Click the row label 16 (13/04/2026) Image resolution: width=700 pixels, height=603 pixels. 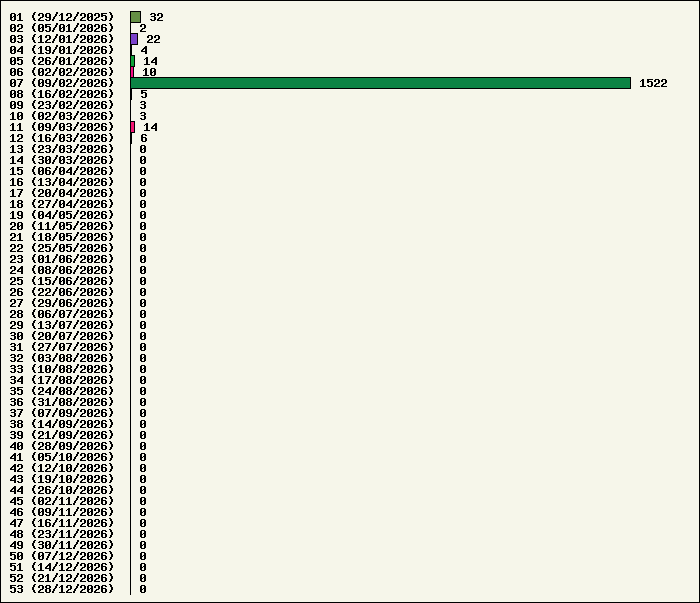tap(62, 183)
